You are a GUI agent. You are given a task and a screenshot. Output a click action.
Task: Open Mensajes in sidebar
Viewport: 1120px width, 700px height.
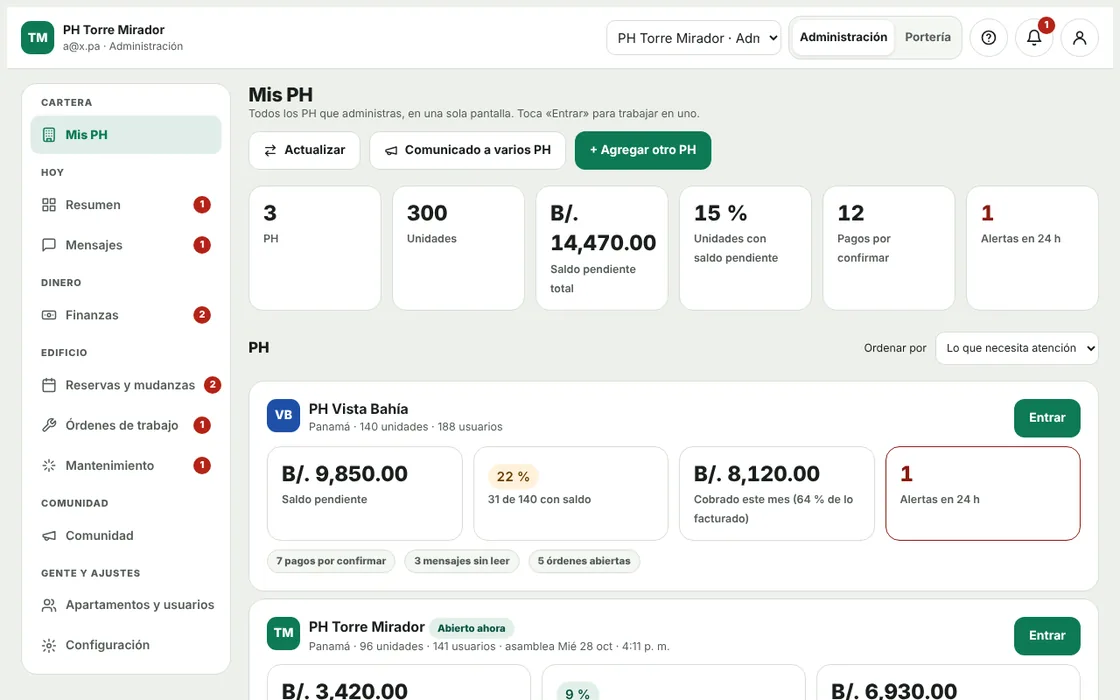tap(126, 245)
